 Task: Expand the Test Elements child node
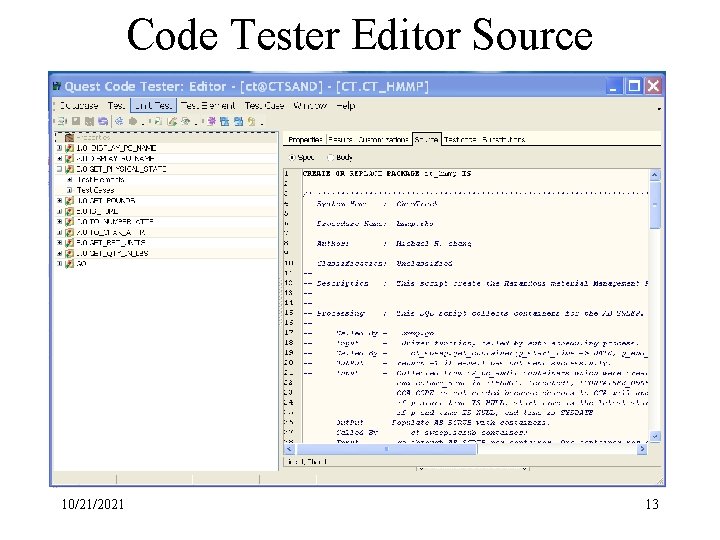[70, 180]
